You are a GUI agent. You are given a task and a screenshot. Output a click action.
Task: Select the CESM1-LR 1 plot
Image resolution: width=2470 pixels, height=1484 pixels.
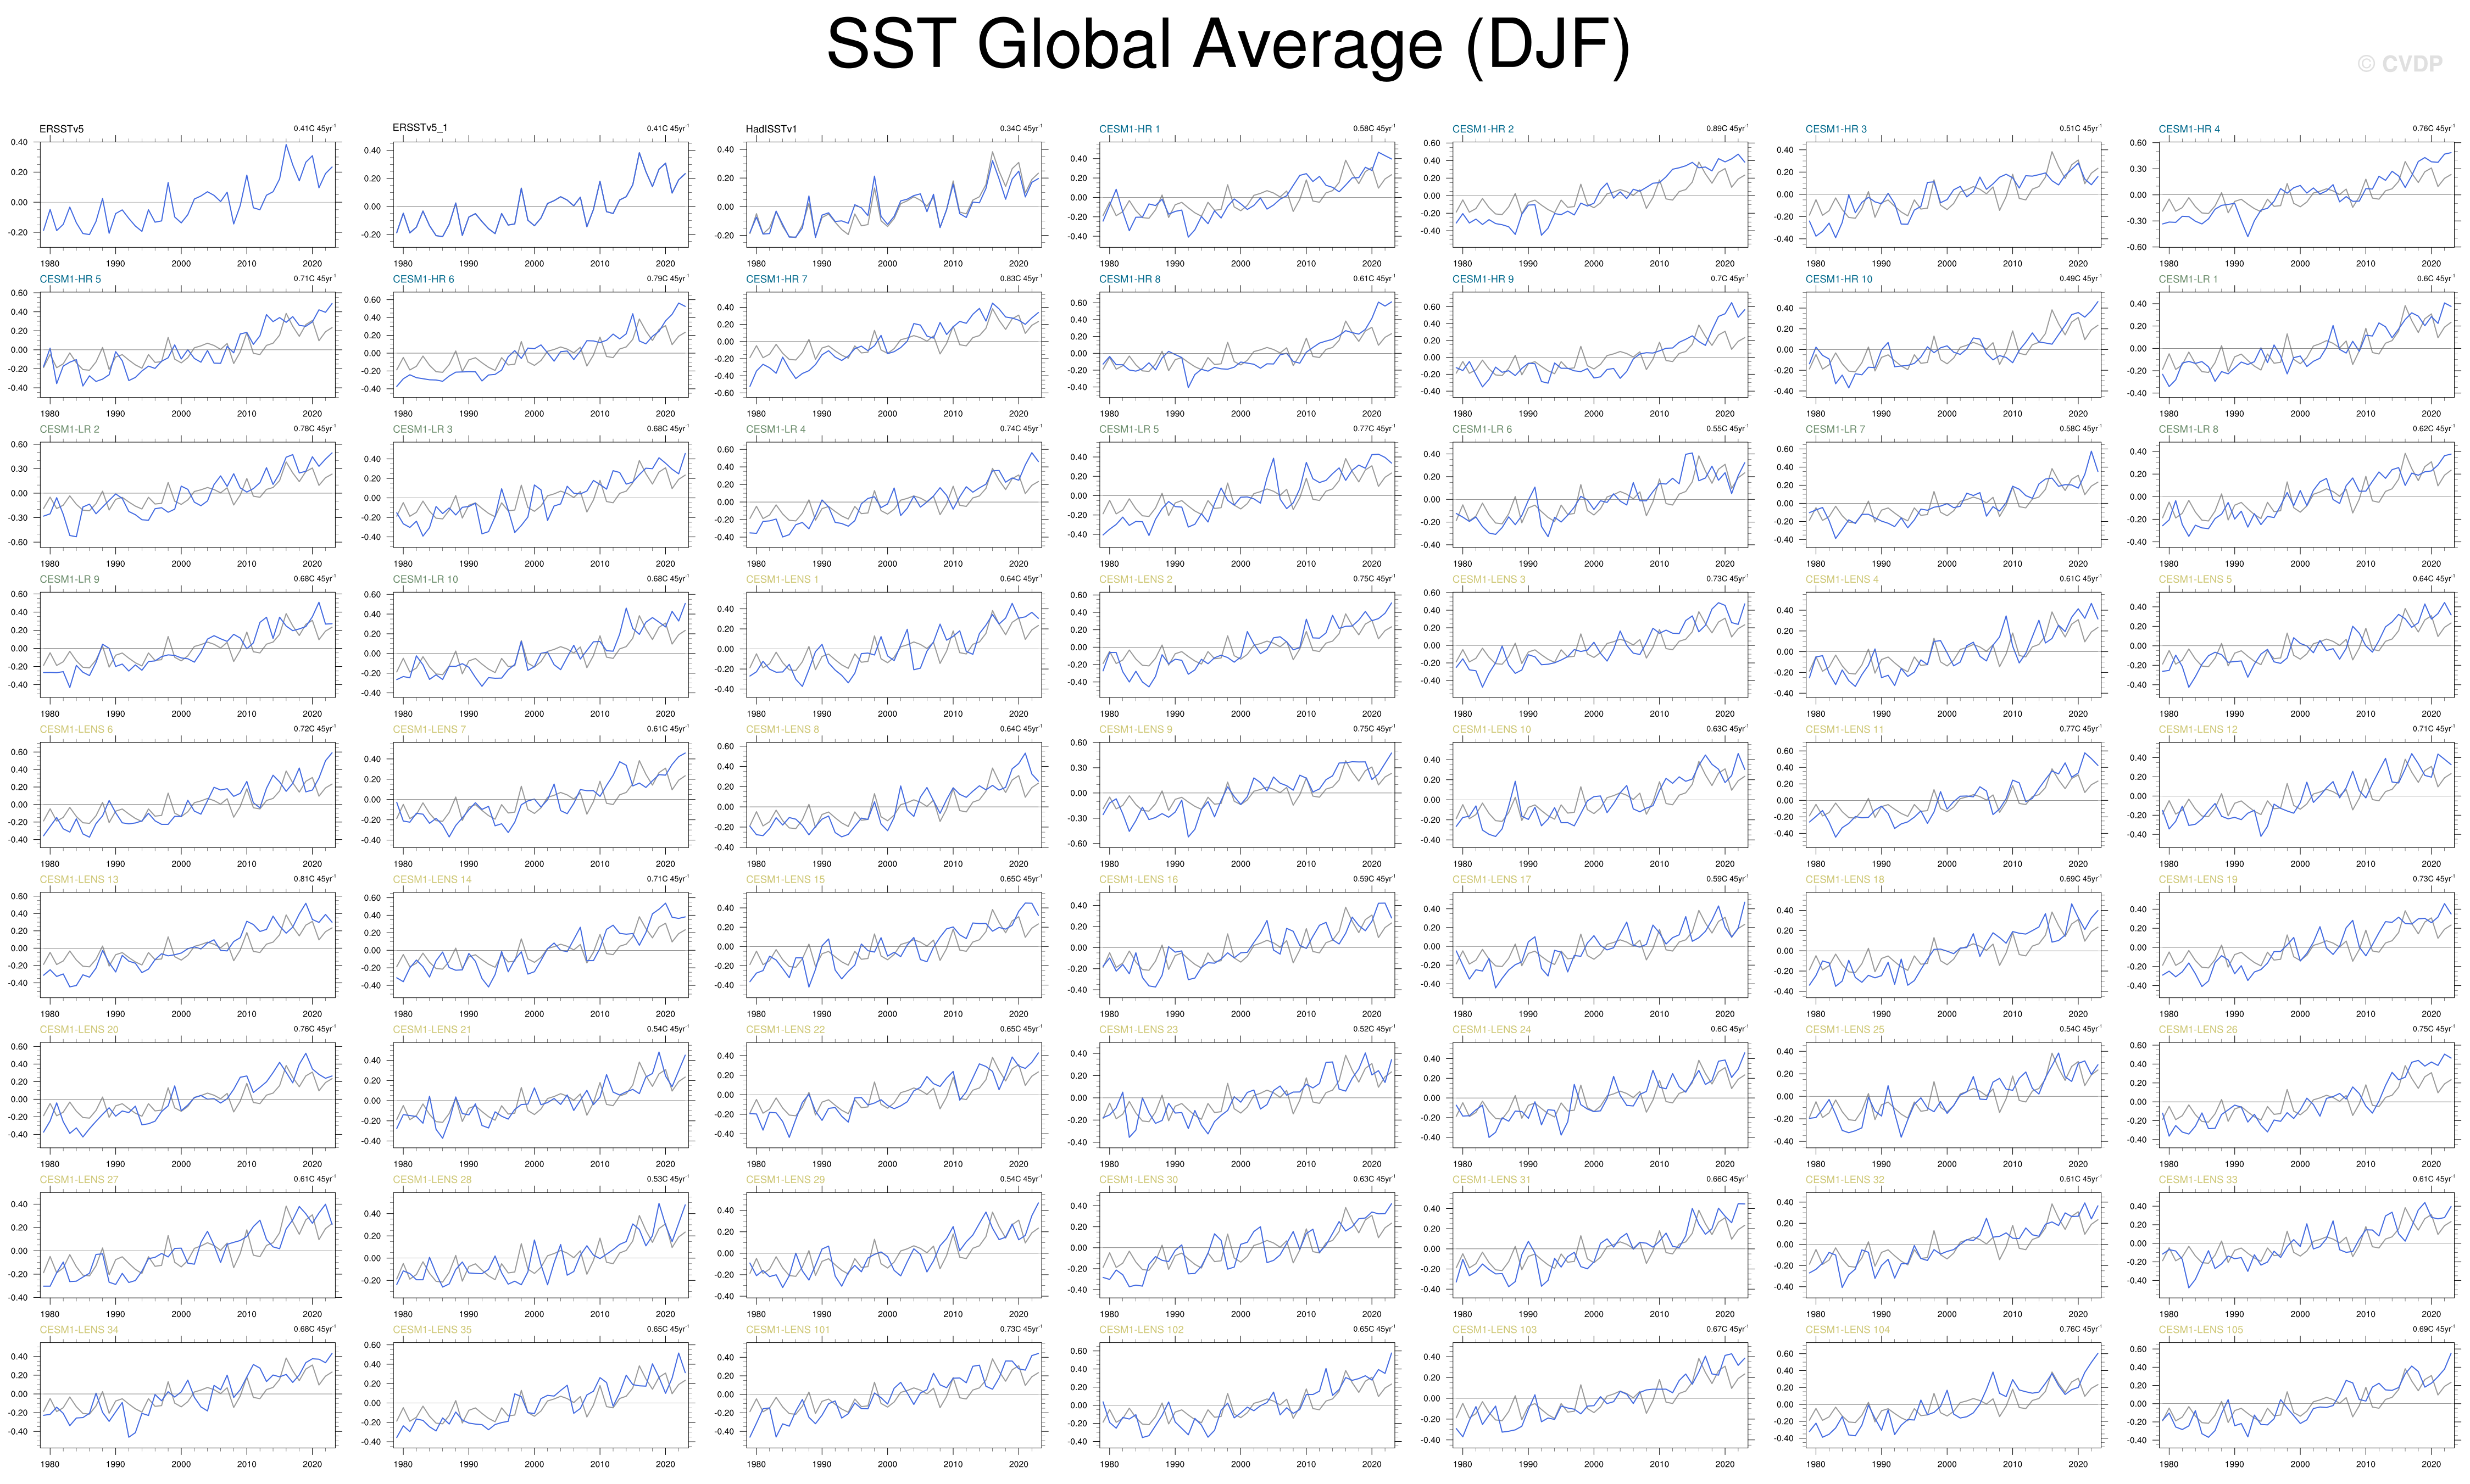click(2306, 344)
